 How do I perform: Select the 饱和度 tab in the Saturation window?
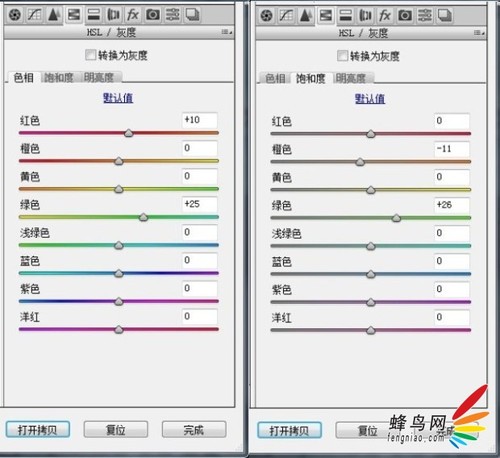tap(311, 79)
